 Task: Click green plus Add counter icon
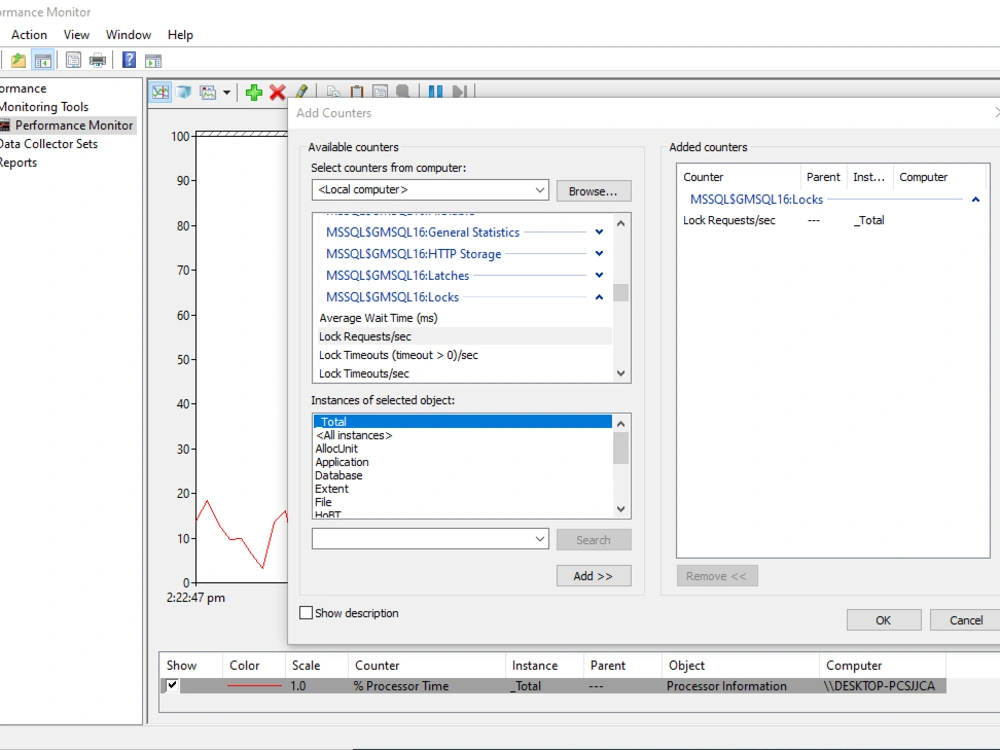coord(254,92)
